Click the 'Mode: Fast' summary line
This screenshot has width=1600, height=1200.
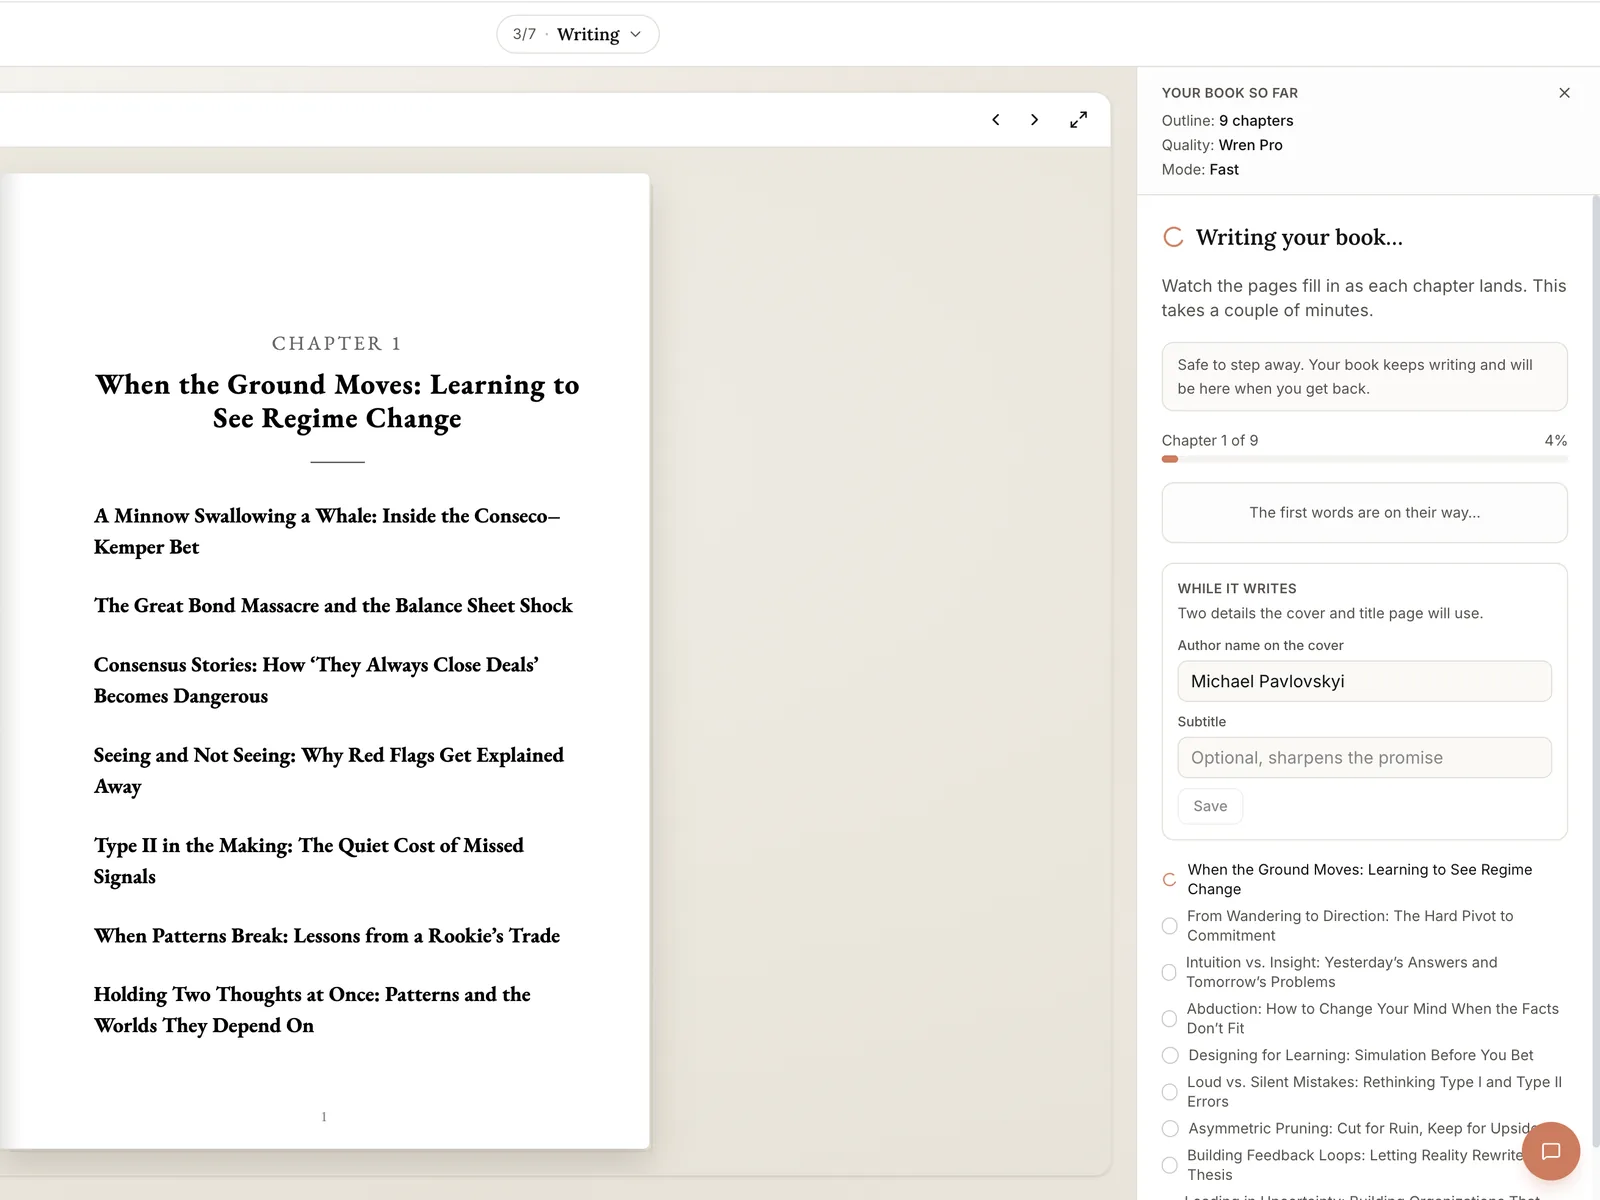point(1200,170)
